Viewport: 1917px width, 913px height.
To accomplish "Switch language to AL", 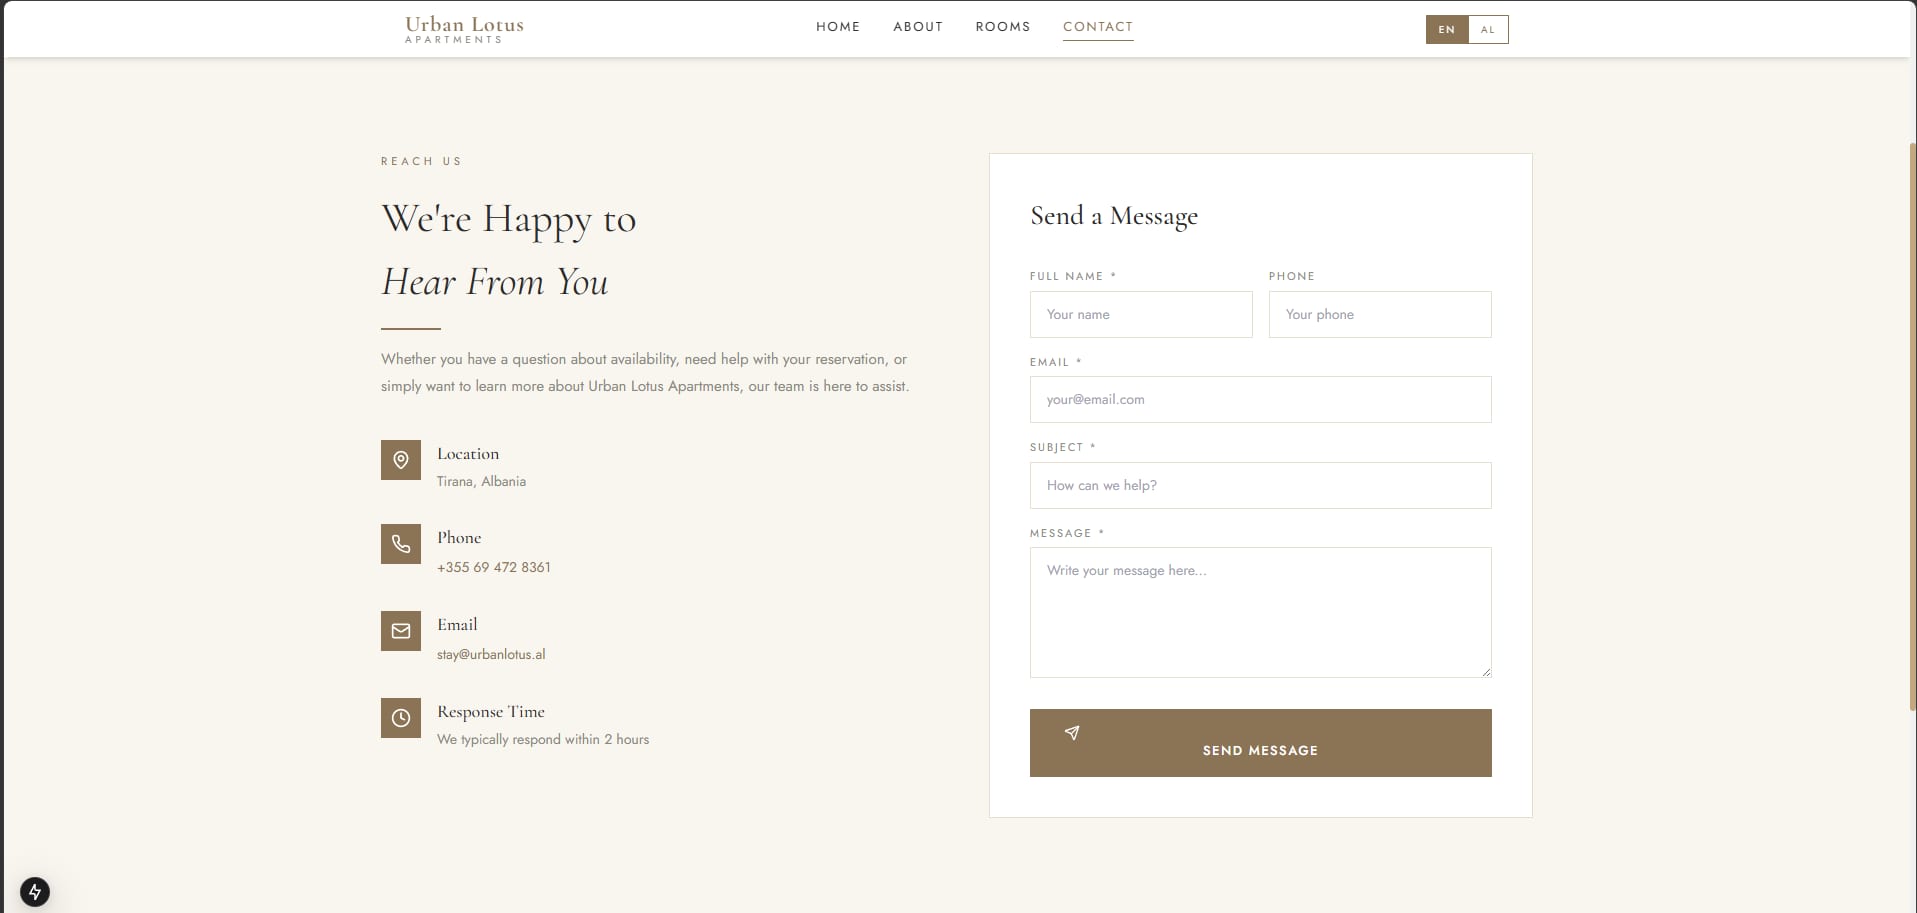I will pos(1488,30).
